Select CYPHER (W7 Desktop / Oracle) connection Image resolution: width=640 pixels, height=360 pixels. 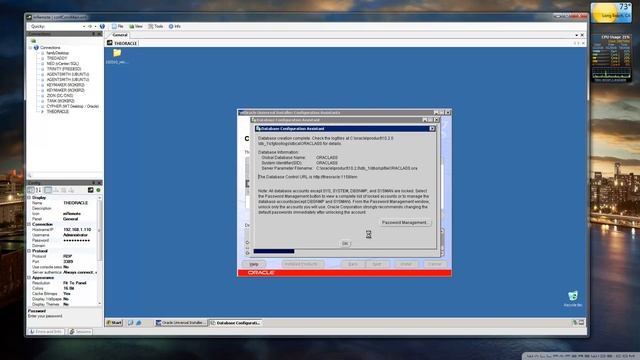click(x=72, y=106)
